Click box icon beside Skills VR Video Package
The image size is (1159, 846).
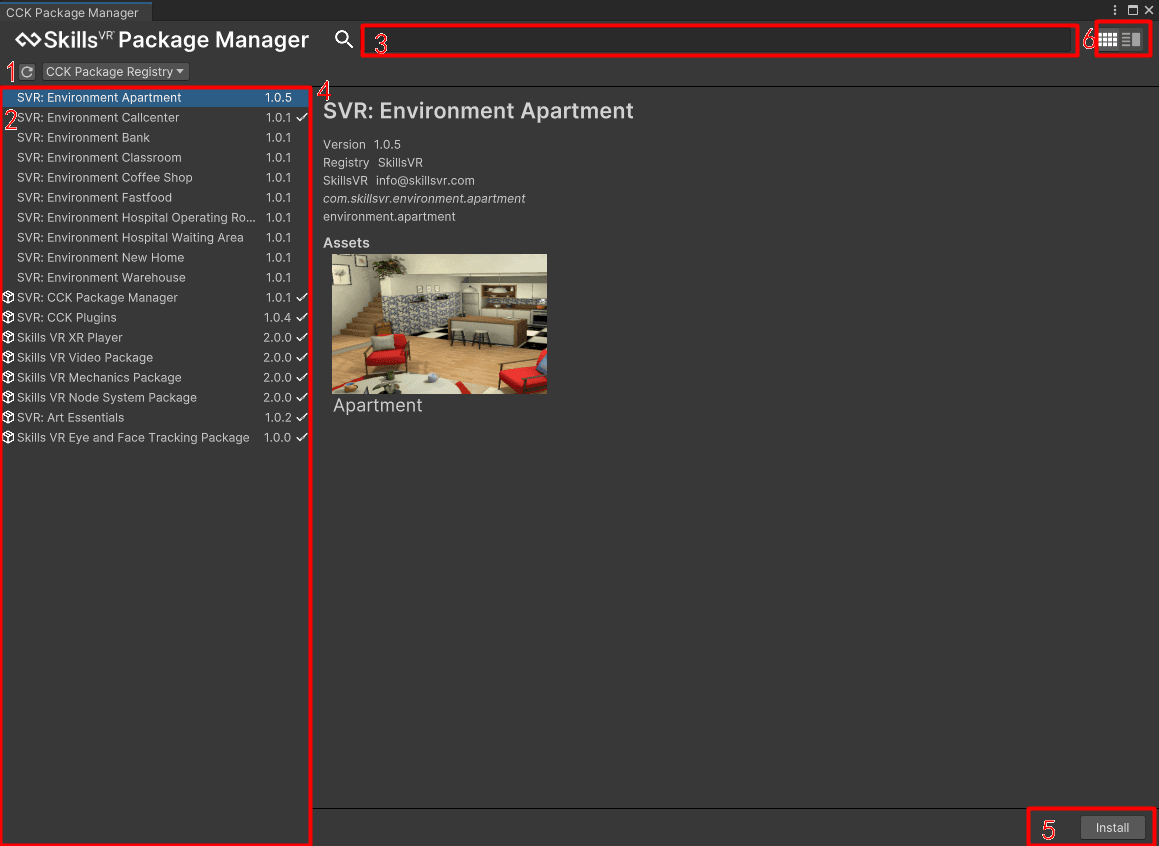[x=9, y=357]
